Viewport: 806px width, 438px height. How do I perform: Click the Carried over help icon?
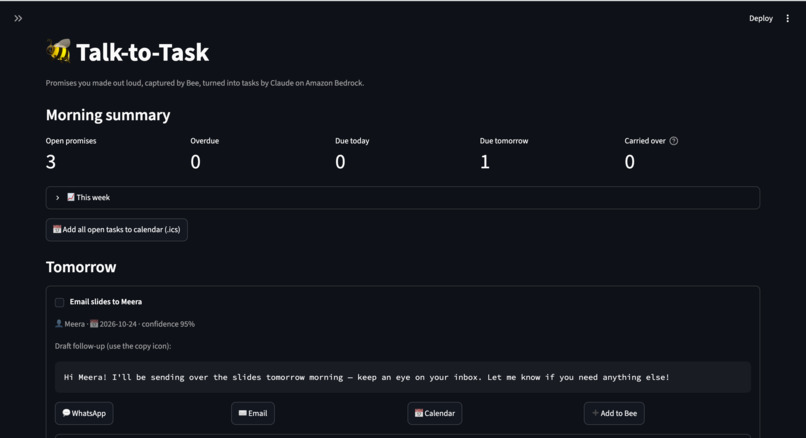[673, 141]
